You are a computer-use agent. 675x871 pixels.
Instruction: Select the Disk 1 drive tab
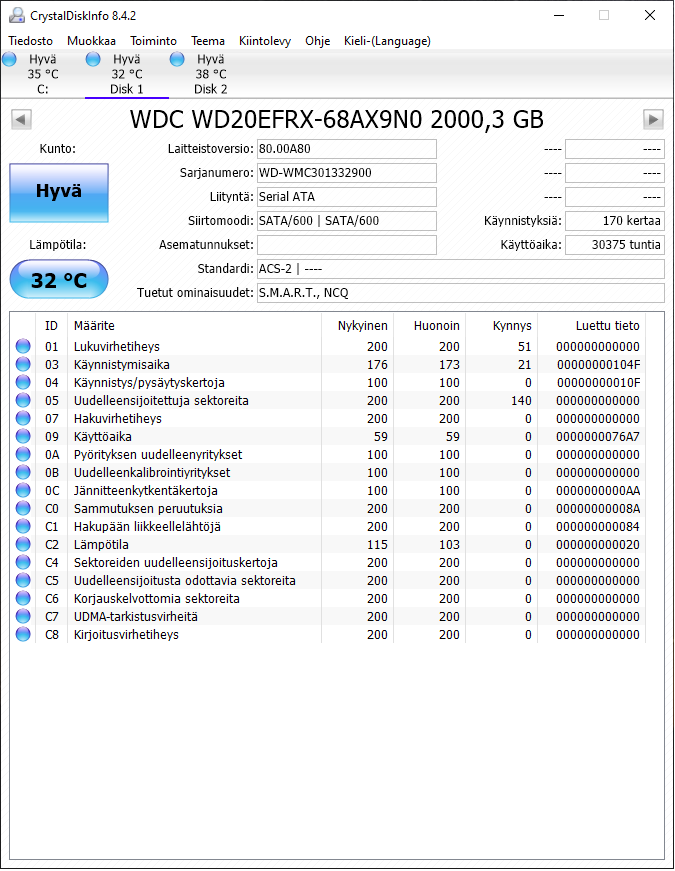127,74
